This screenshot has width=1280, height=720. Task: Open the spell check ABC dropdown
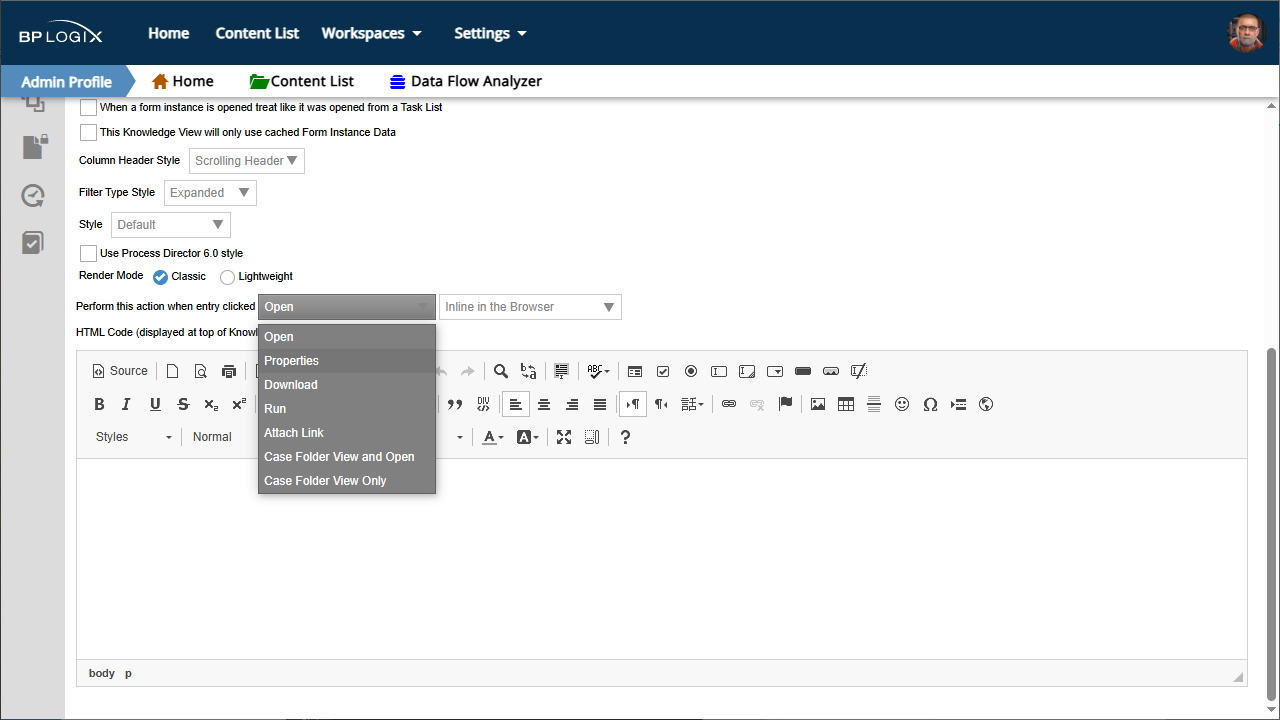598,371
